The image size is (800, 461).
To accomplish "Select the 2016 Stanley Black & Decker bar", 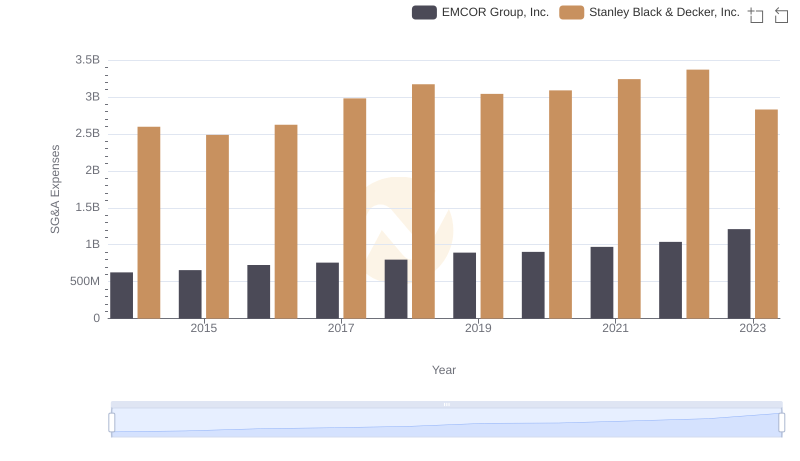I will point(286,221).
